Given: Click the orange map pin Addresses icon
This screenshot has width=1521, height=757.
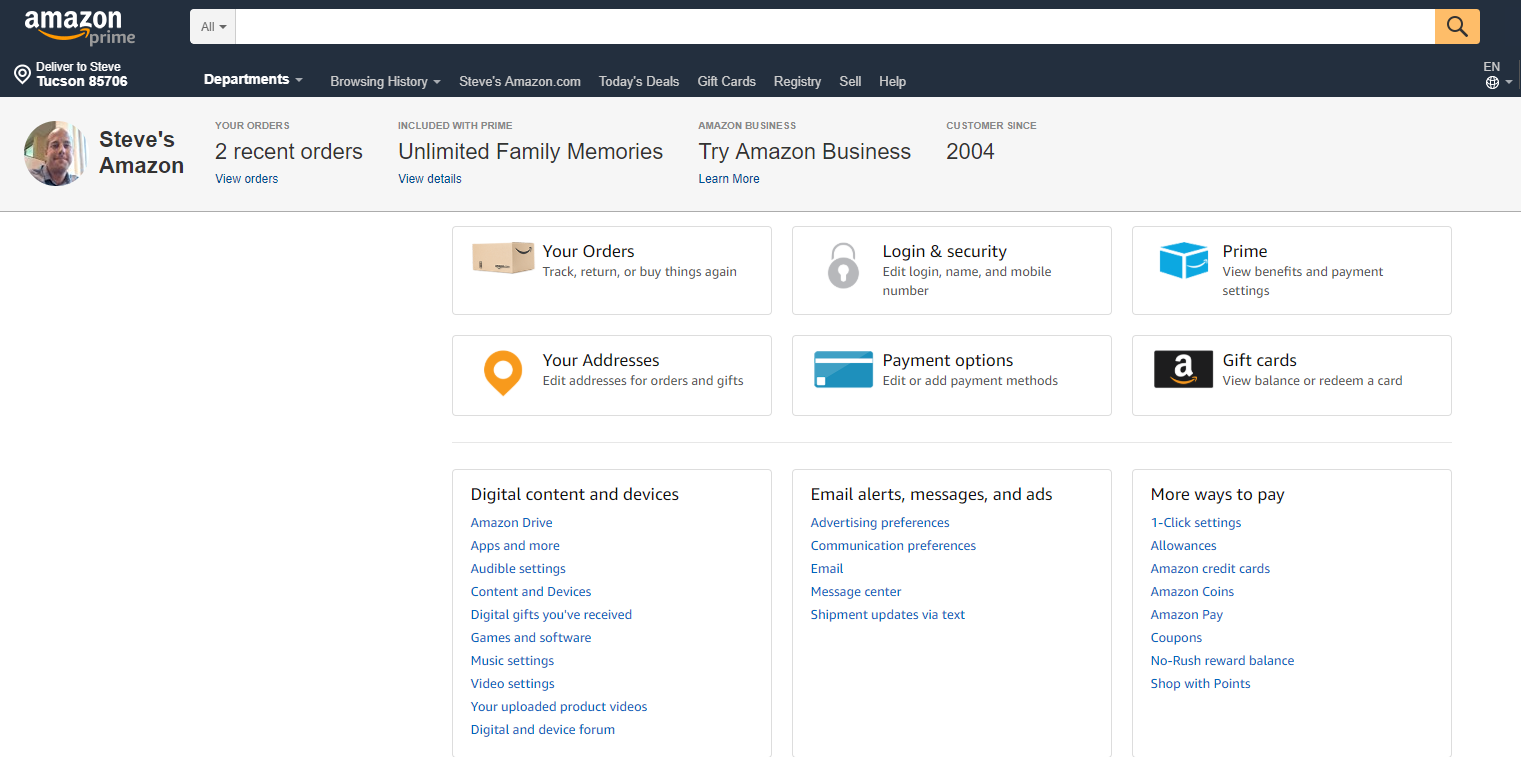Looking at the screenshot, I should [503, 373].
